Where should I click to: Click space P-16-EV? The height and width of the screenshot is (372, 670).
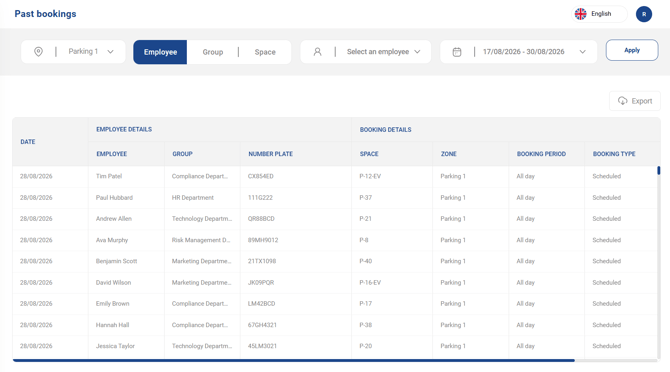point(370,282)
